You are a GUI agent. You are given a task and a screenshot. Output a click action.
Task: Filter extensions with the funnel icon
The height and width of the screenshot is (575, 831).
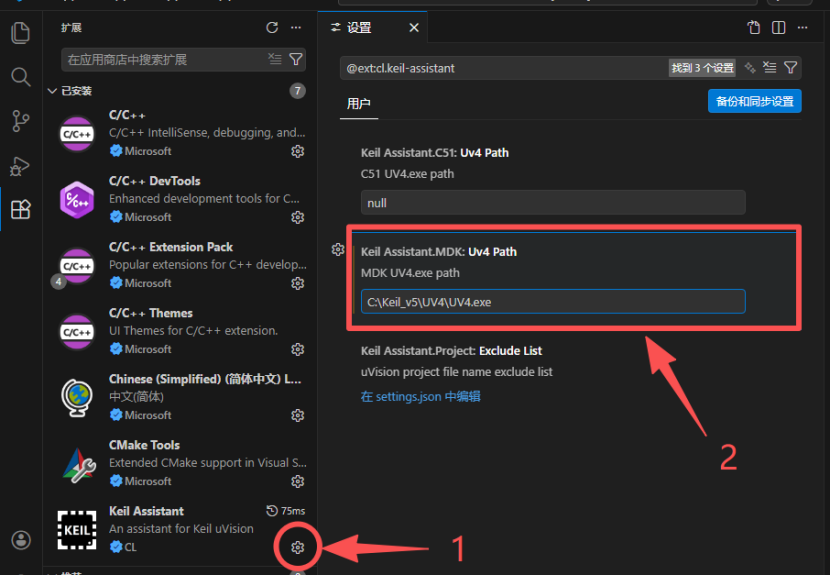pos(296,59)
